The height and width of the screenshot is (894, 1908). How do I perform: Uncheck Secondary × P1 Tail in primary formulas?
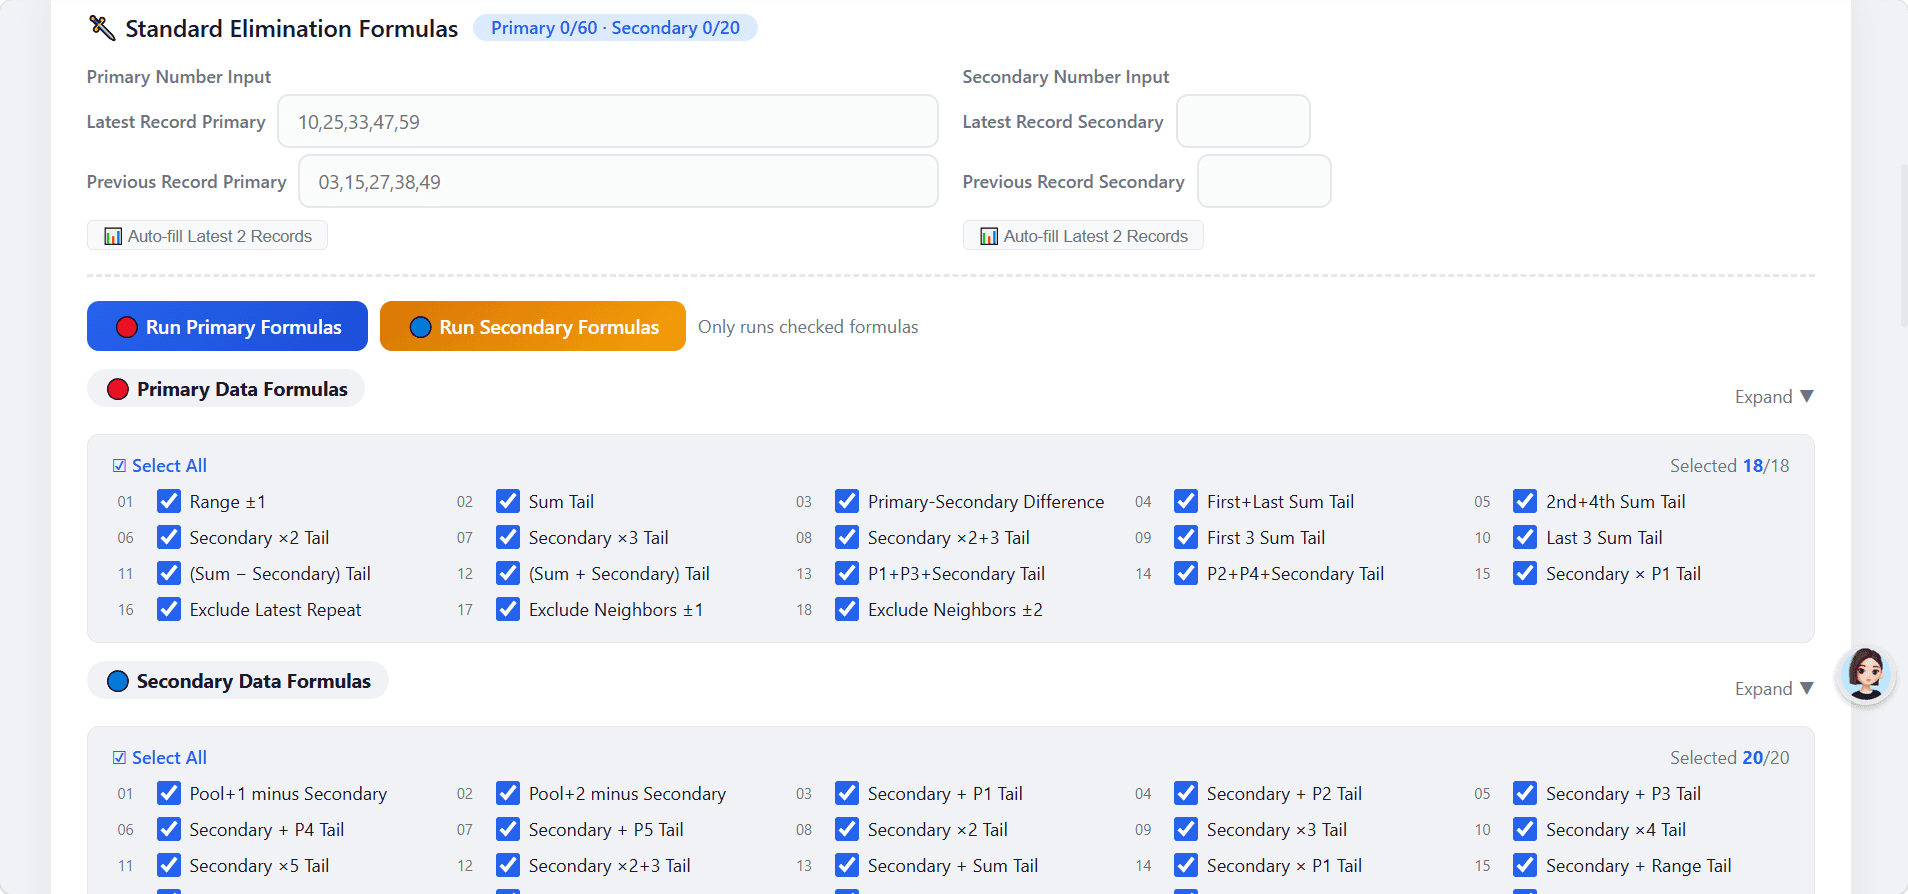1525,573
